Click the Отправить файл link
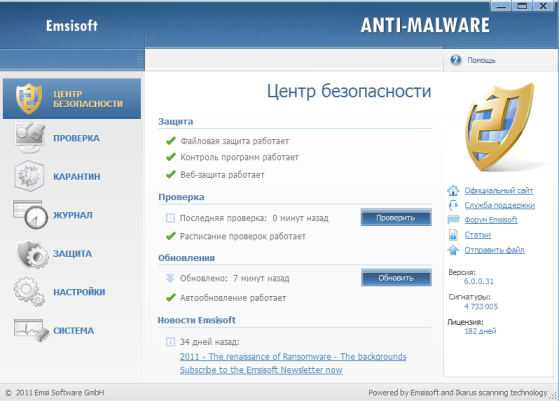Screen dimensions: 559x401 494,250
